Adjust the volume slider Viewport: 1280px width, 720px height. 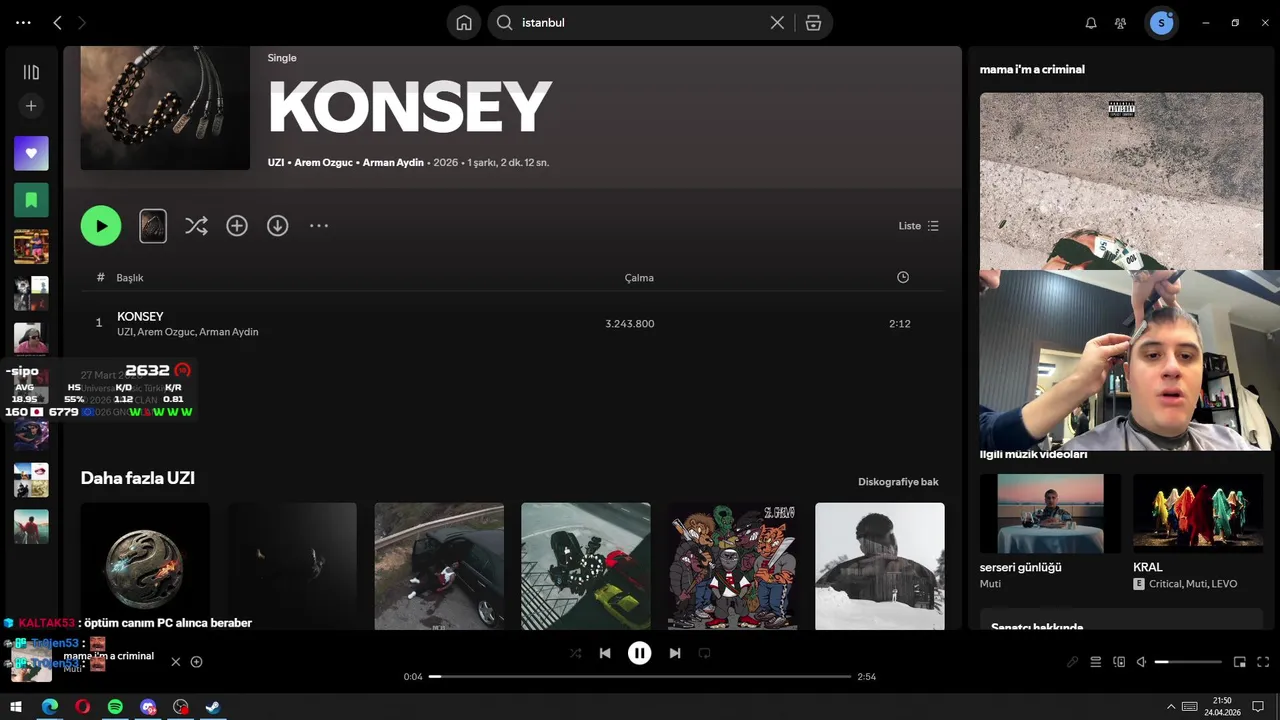(x=1188, y=662)
